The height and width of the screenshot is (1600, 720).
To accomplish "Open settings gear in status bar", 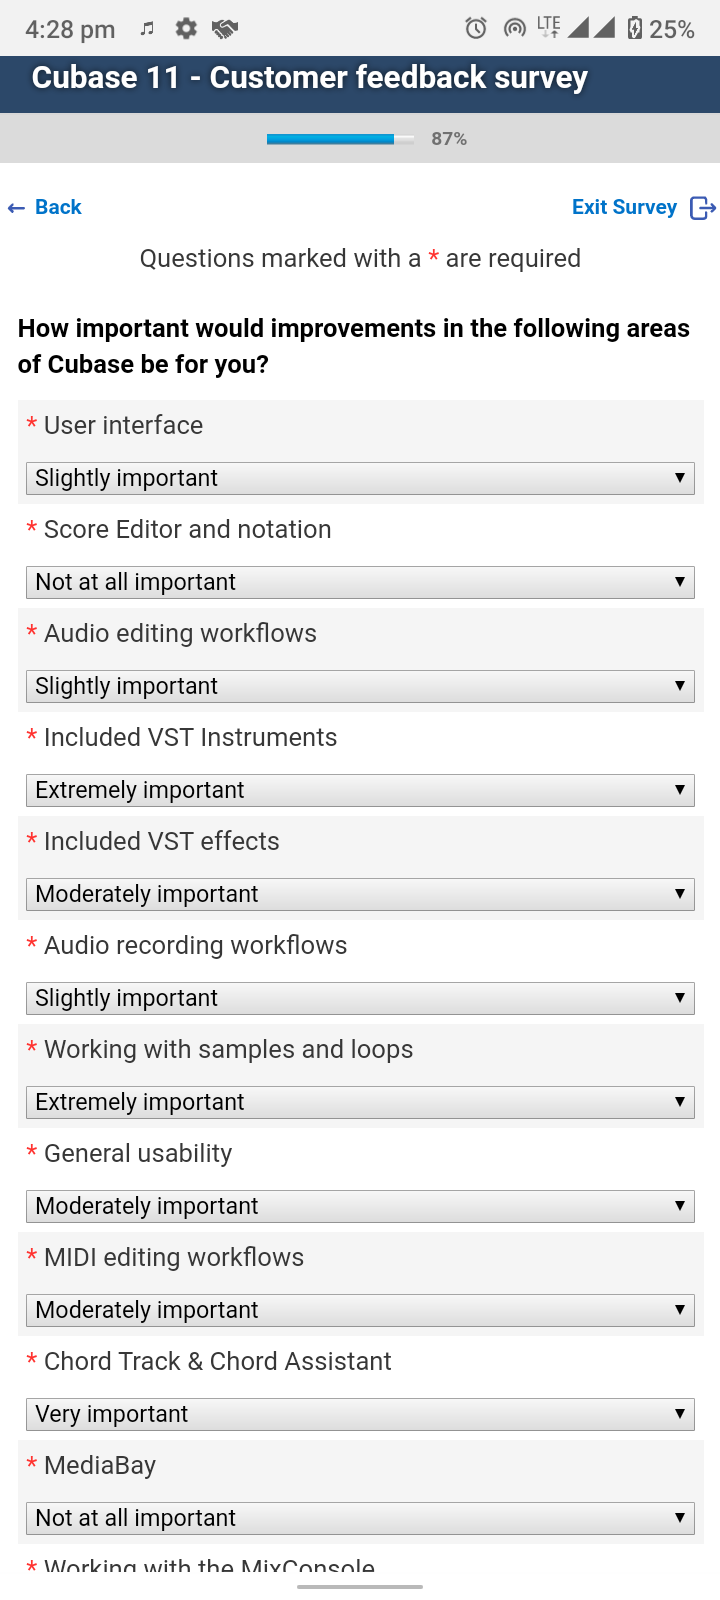I will [186, 29].
